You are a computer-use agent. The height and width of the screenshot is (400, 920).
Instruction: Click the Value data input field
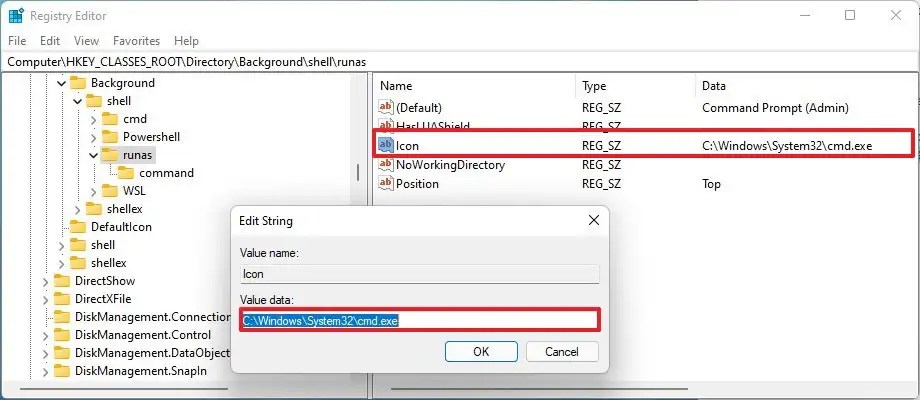pyautogui.click(x=420, y=321)
